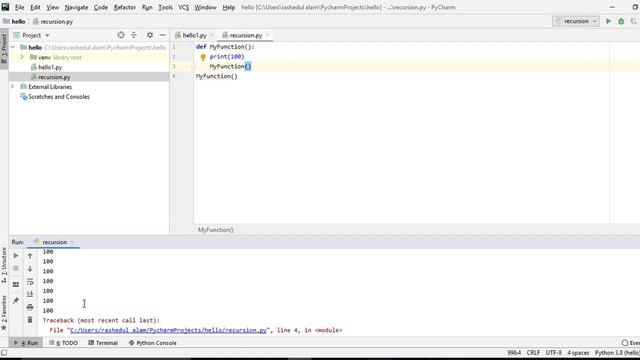Click the down arrow in Run console toolbar
The height and width of the screenshot is (360, 640).
[x=30, y=269]
